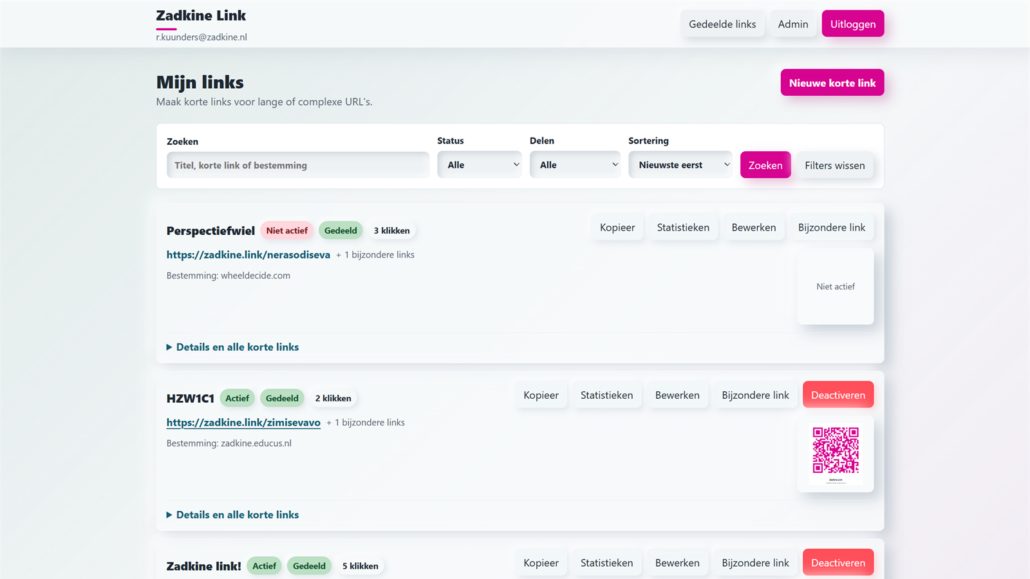Click Bijzondere link for HZW1C1
Screen dimensions: 1030x579
(755, 395)
